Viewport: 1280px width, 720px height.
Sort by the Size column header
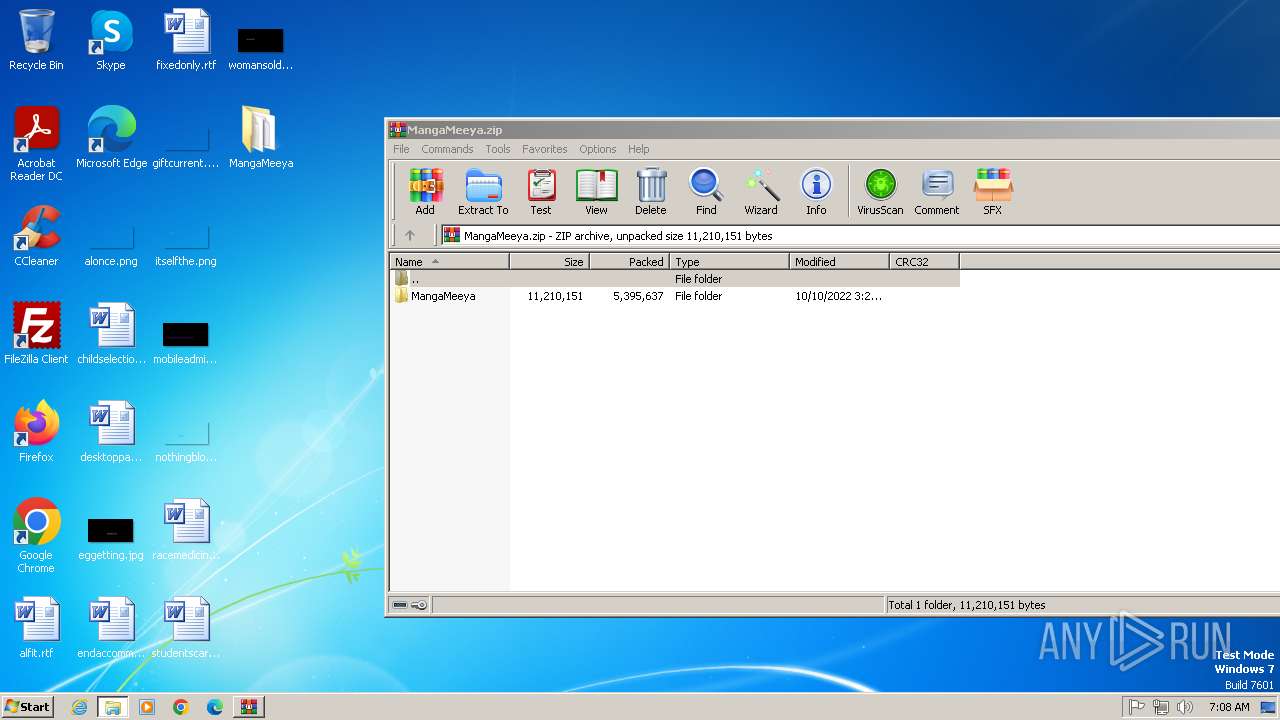(x=549, y=262)
